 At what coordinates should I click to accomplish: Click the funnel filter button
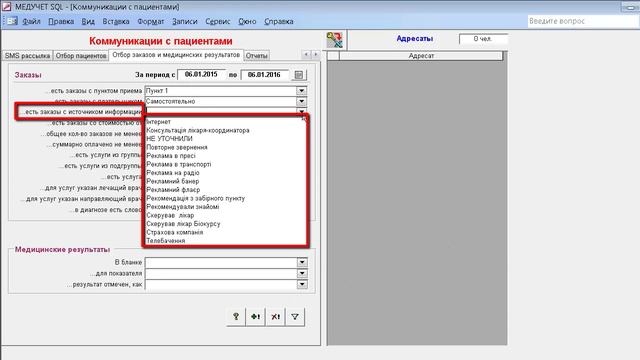[x=295, y=316]
